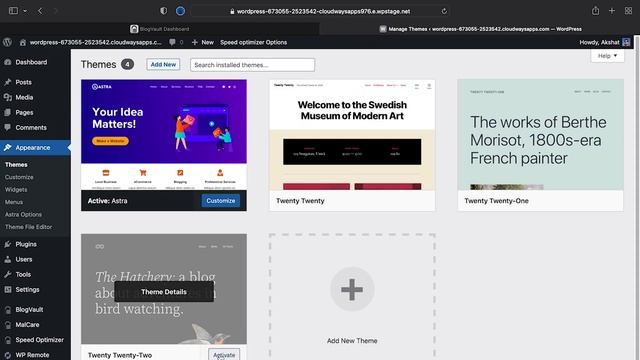Click the Settings sidebar icon
Image resolution: width=640 pixels, height=360 pixels.
click(8, 289)
